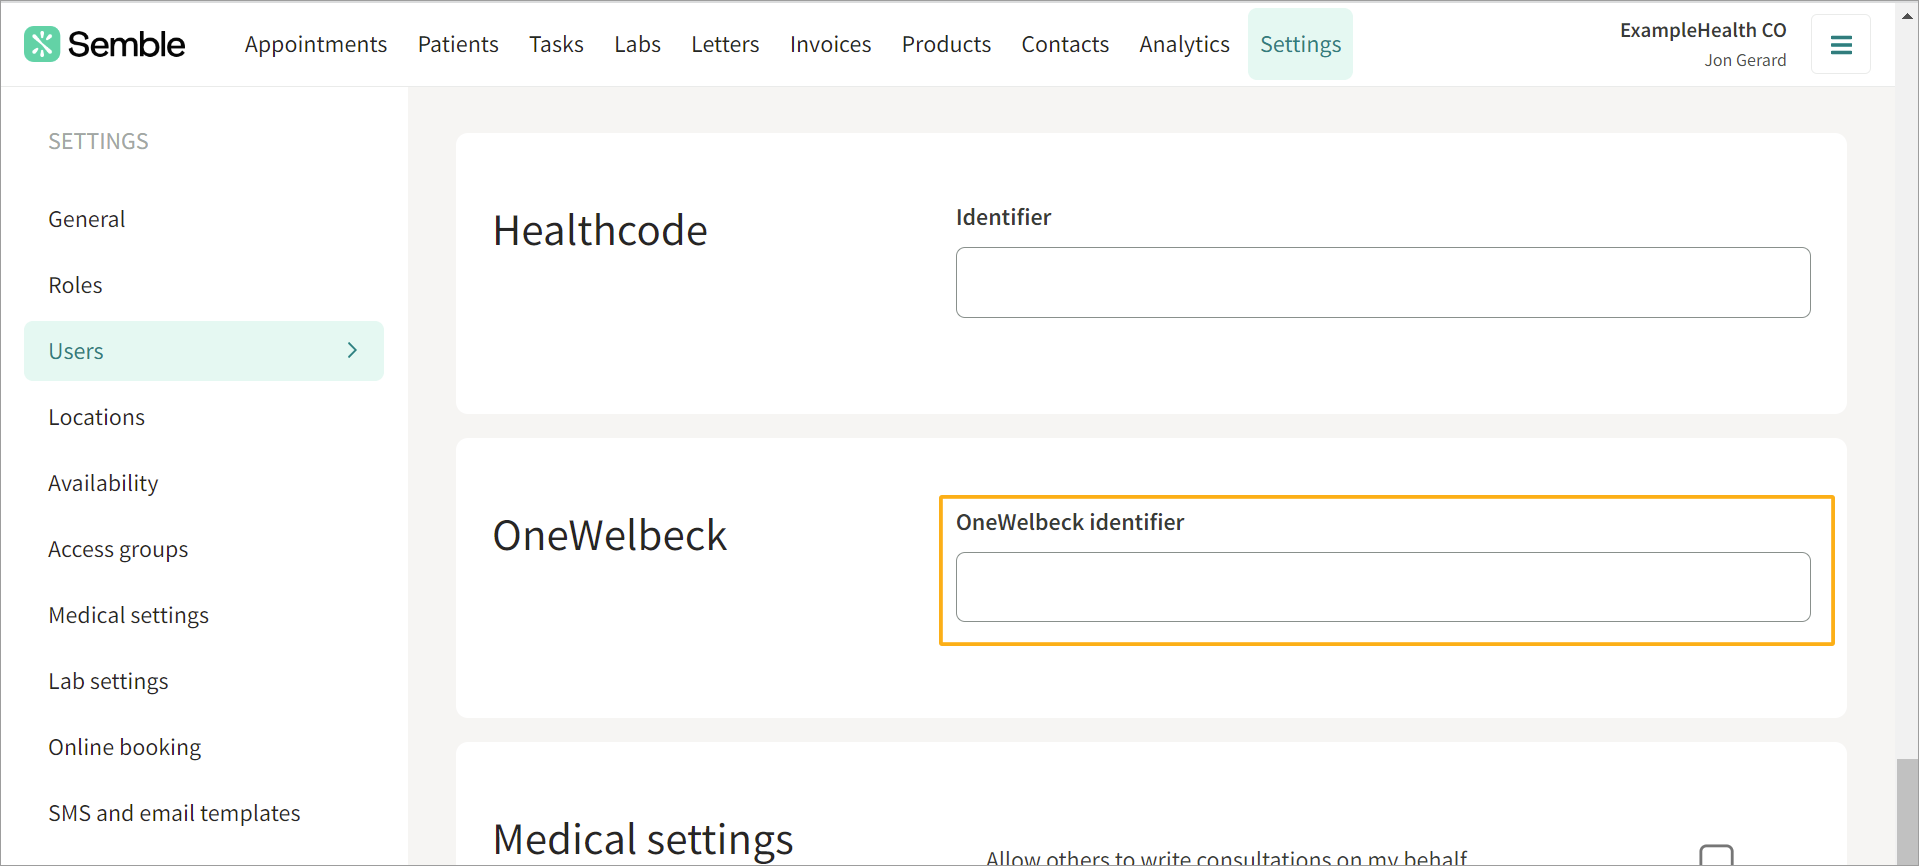Select the Settings tab
The image size is (1919, 866).
click(x=1300, y=44)
